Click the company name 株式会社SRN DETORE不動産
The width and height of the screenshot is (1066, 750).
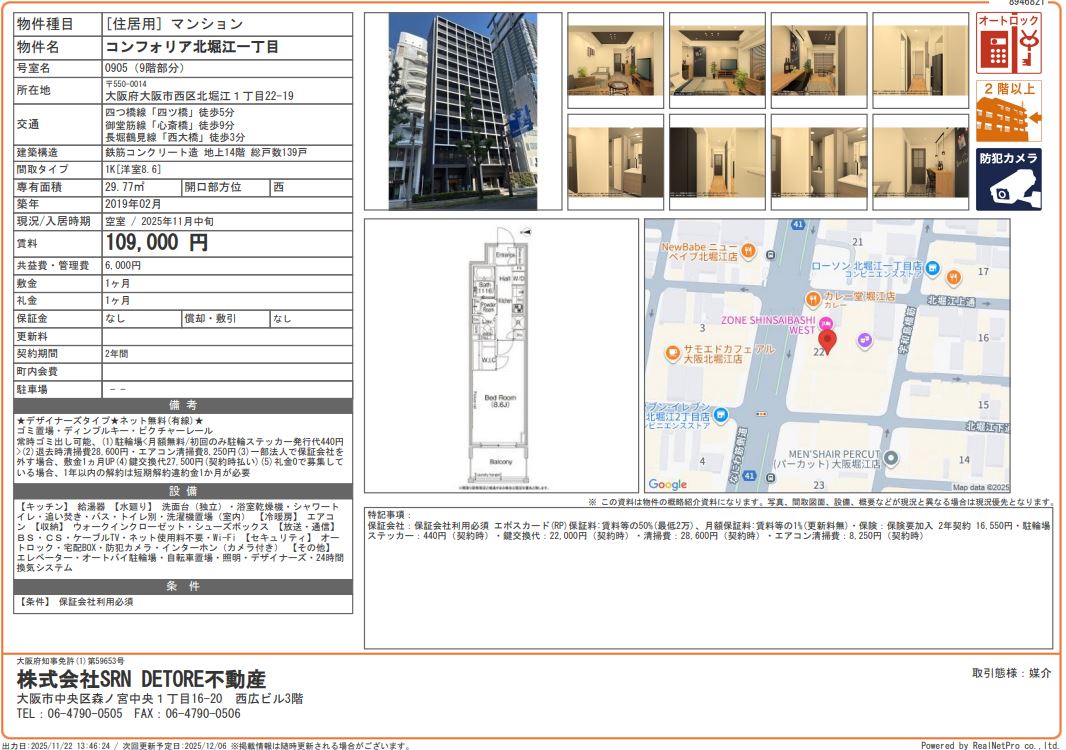pos(141,679)
